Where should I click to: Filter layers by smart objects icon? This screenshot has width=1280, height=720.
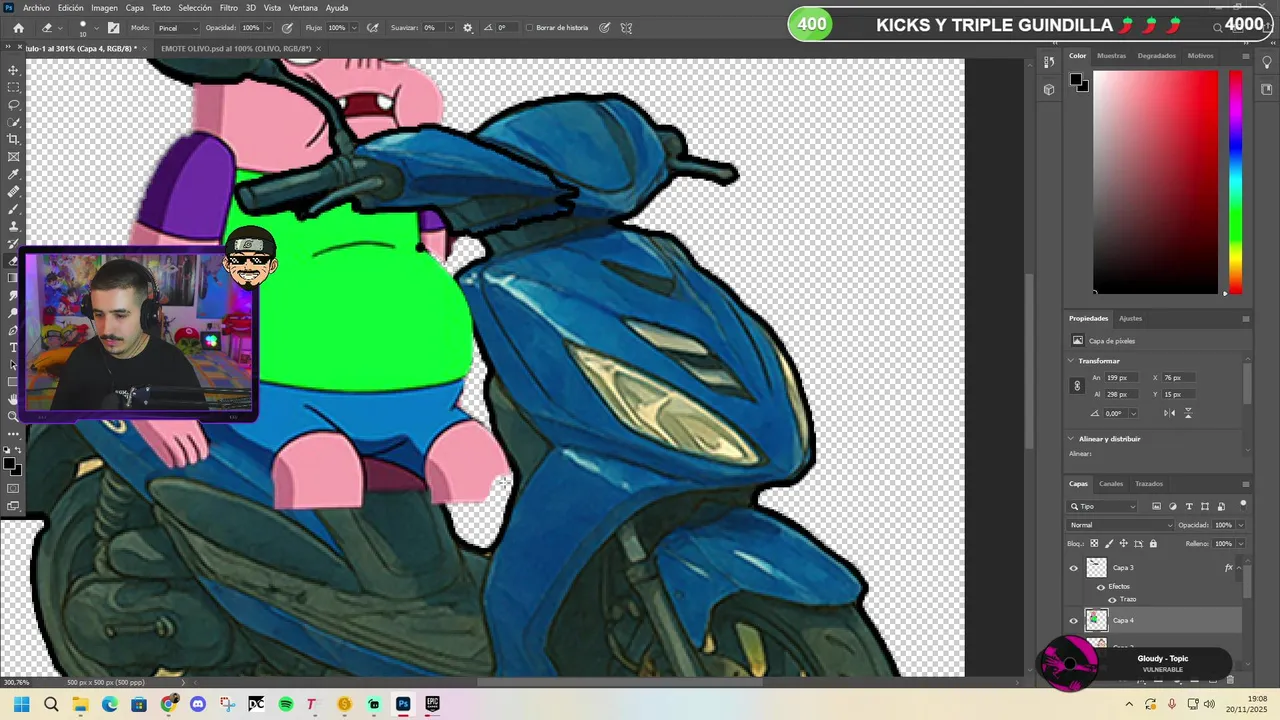[1221, 506]
